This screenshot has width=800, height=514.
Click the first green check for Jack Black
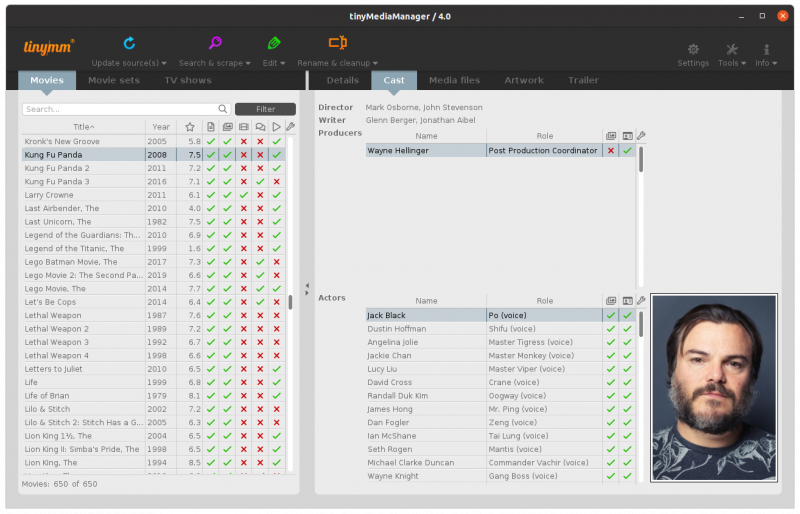[611, 315]
